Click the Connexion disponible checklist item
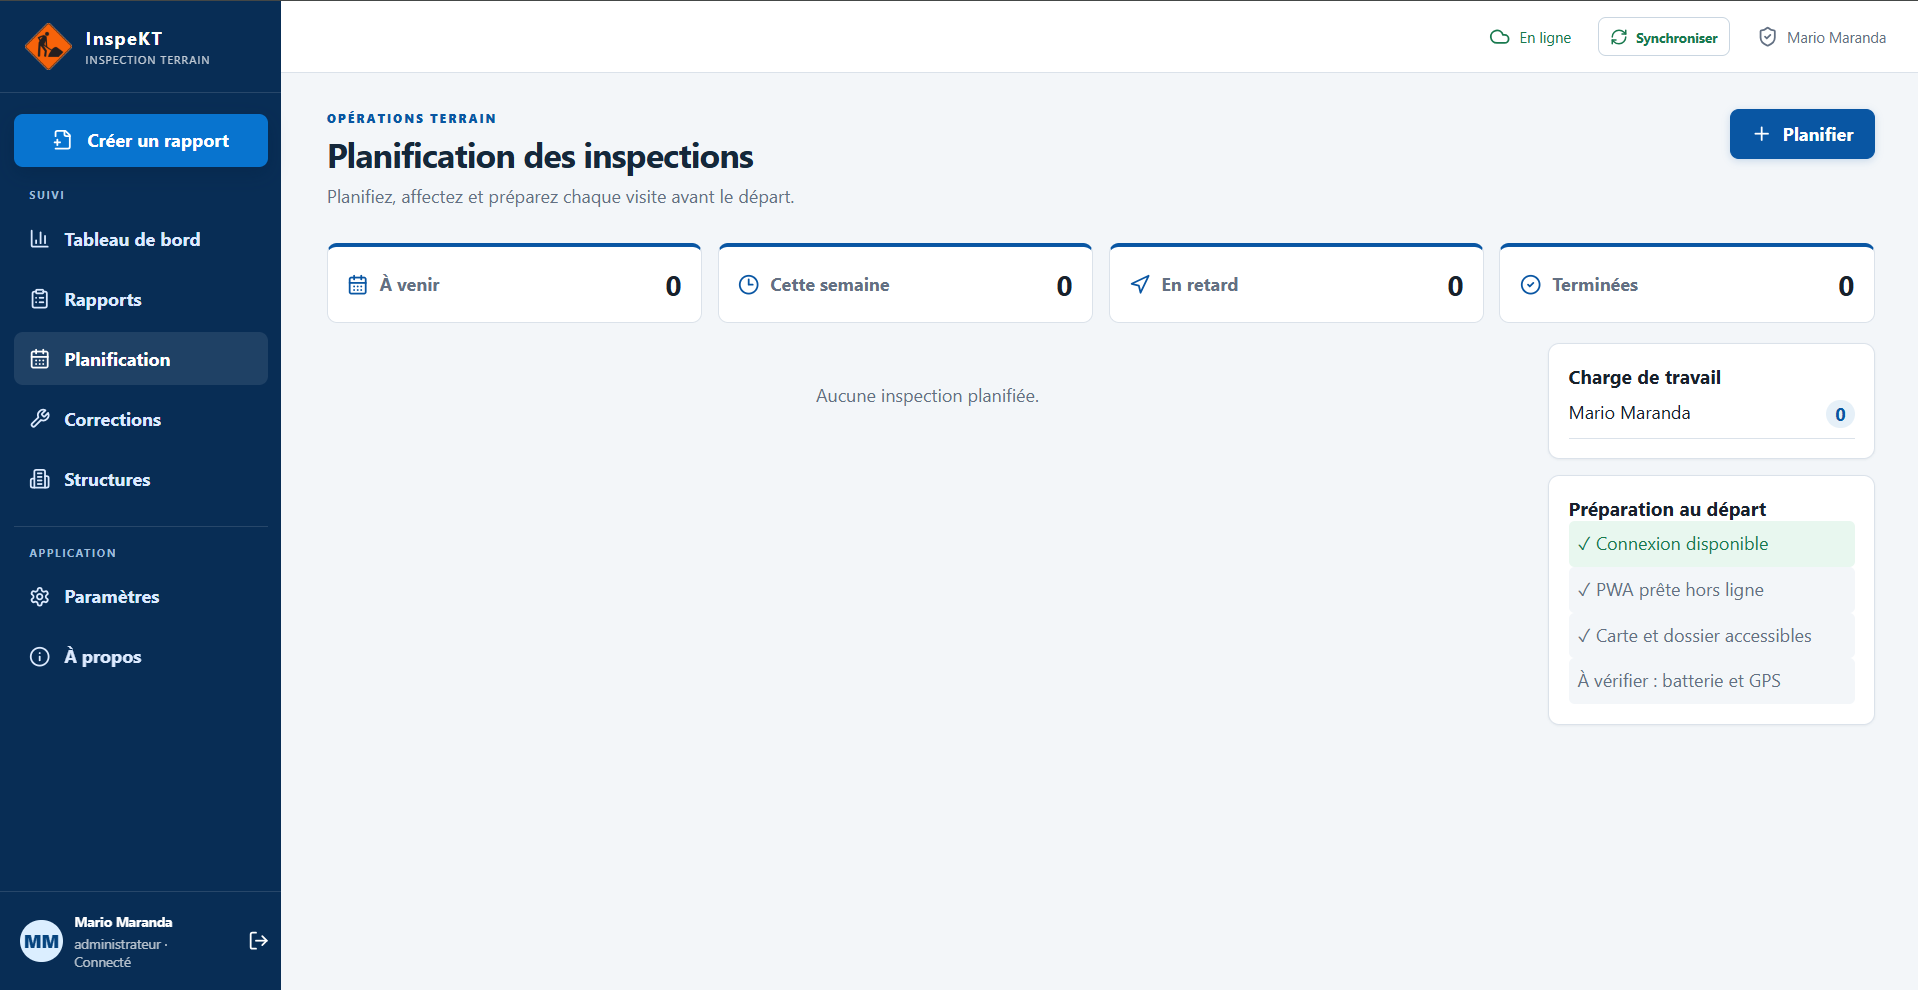 [1711, 544]
